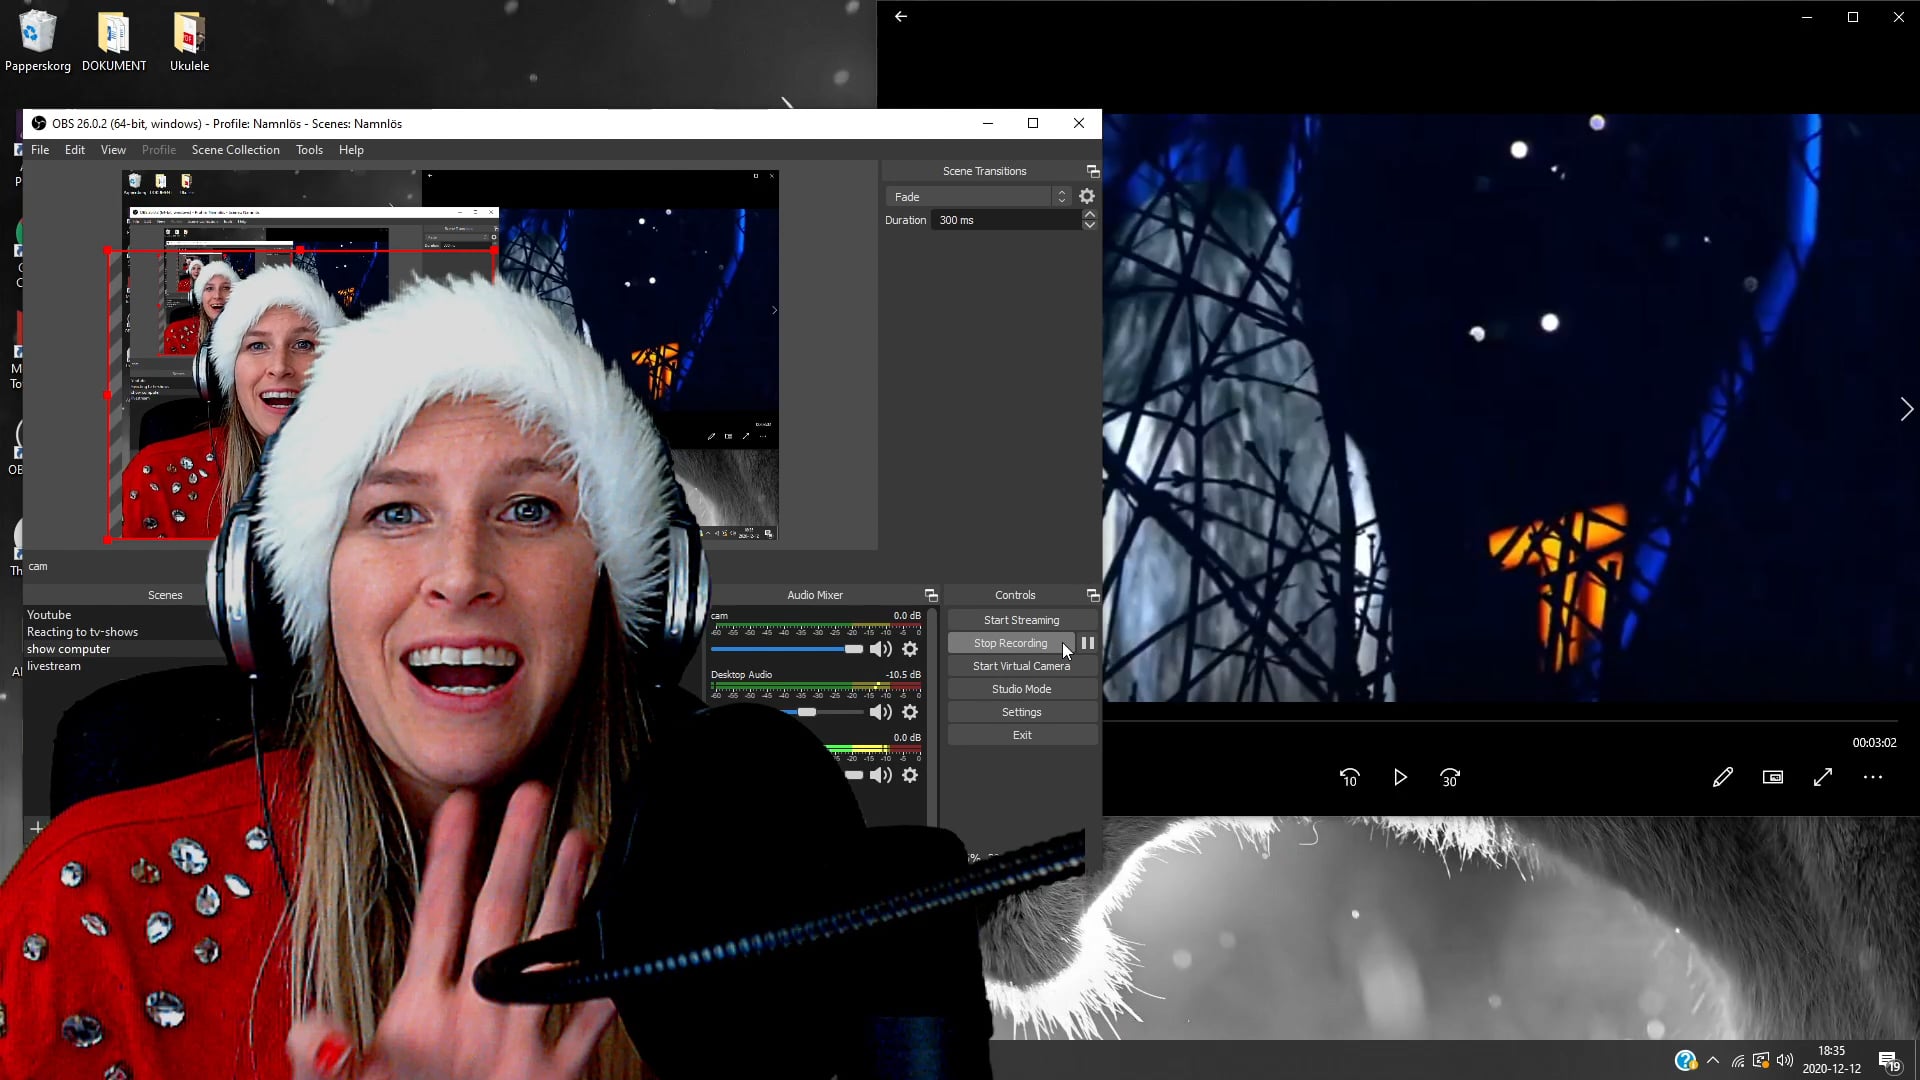Open Wi-Fi network tray icon
This screenshot has width=1920, height=1080.
(x=1738, y=1060)
